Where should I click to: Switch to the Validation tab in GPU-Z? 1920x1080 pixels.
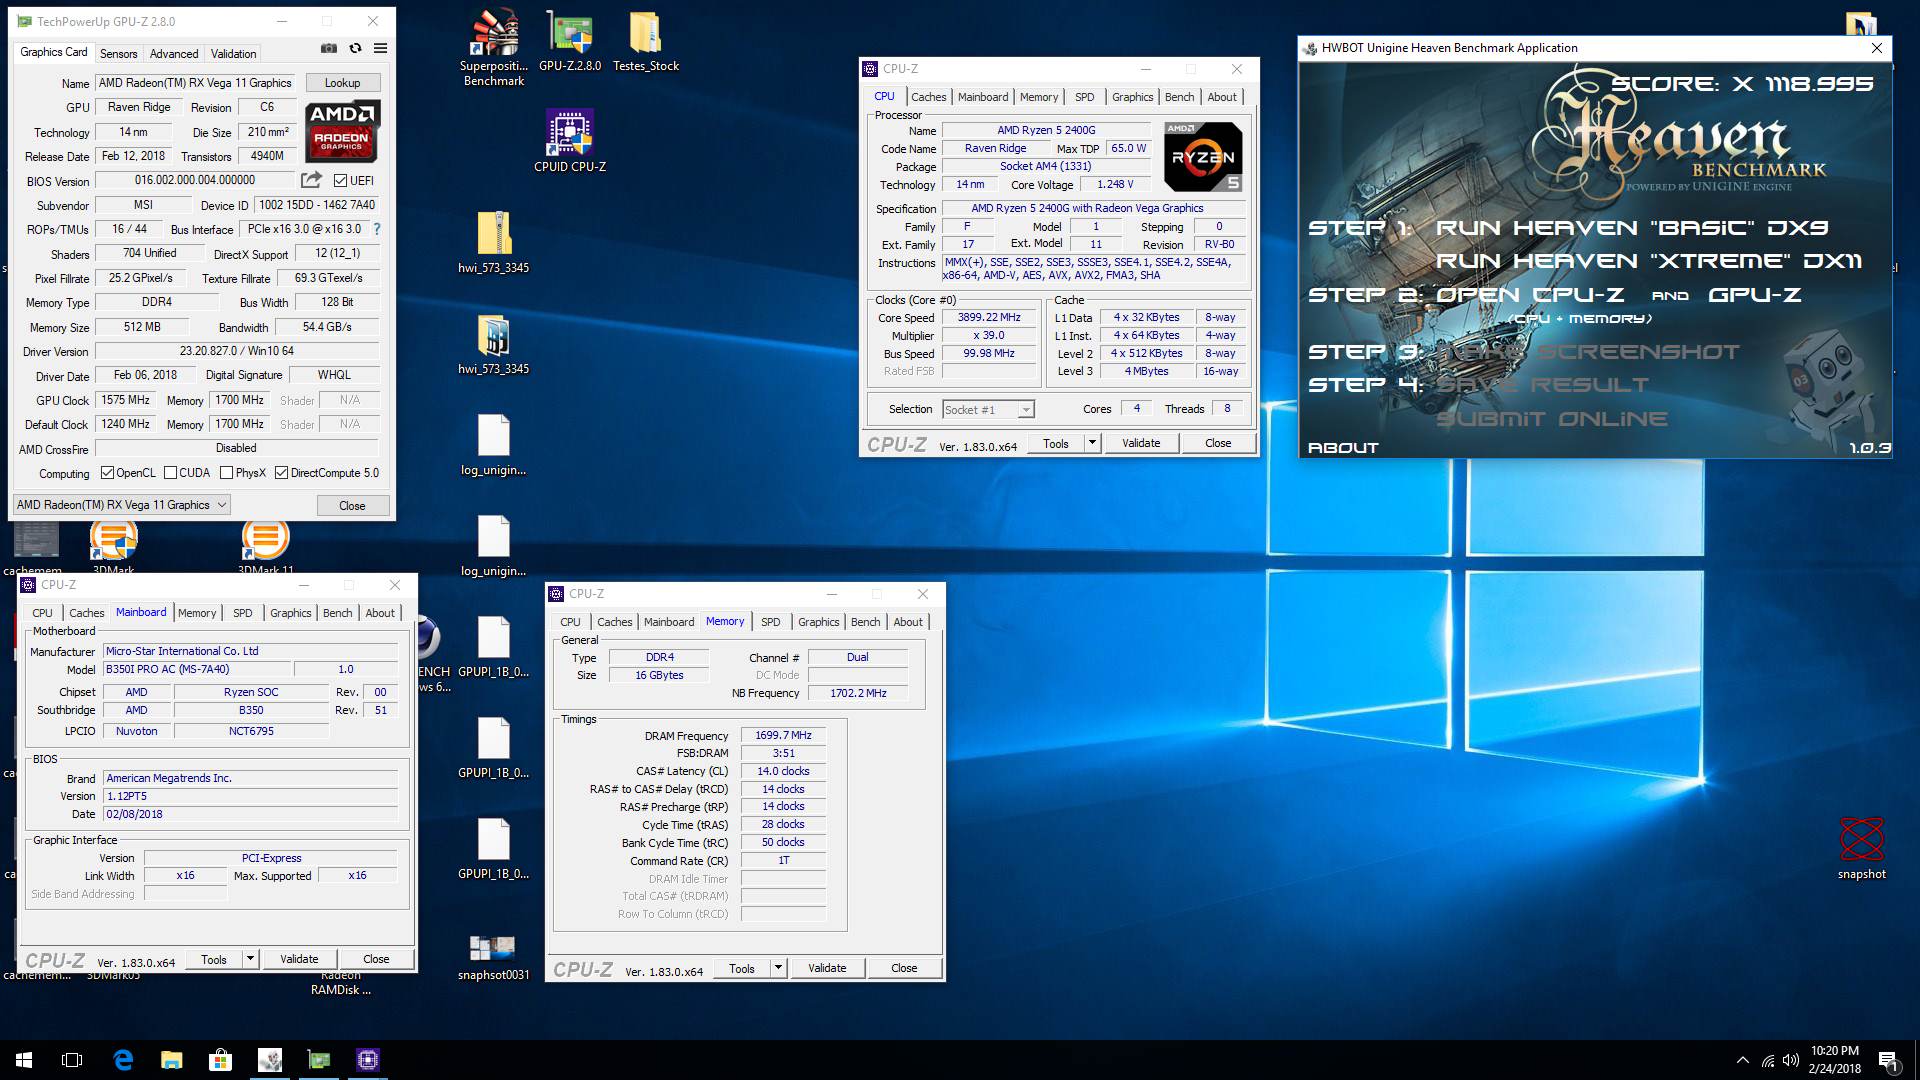234,54
